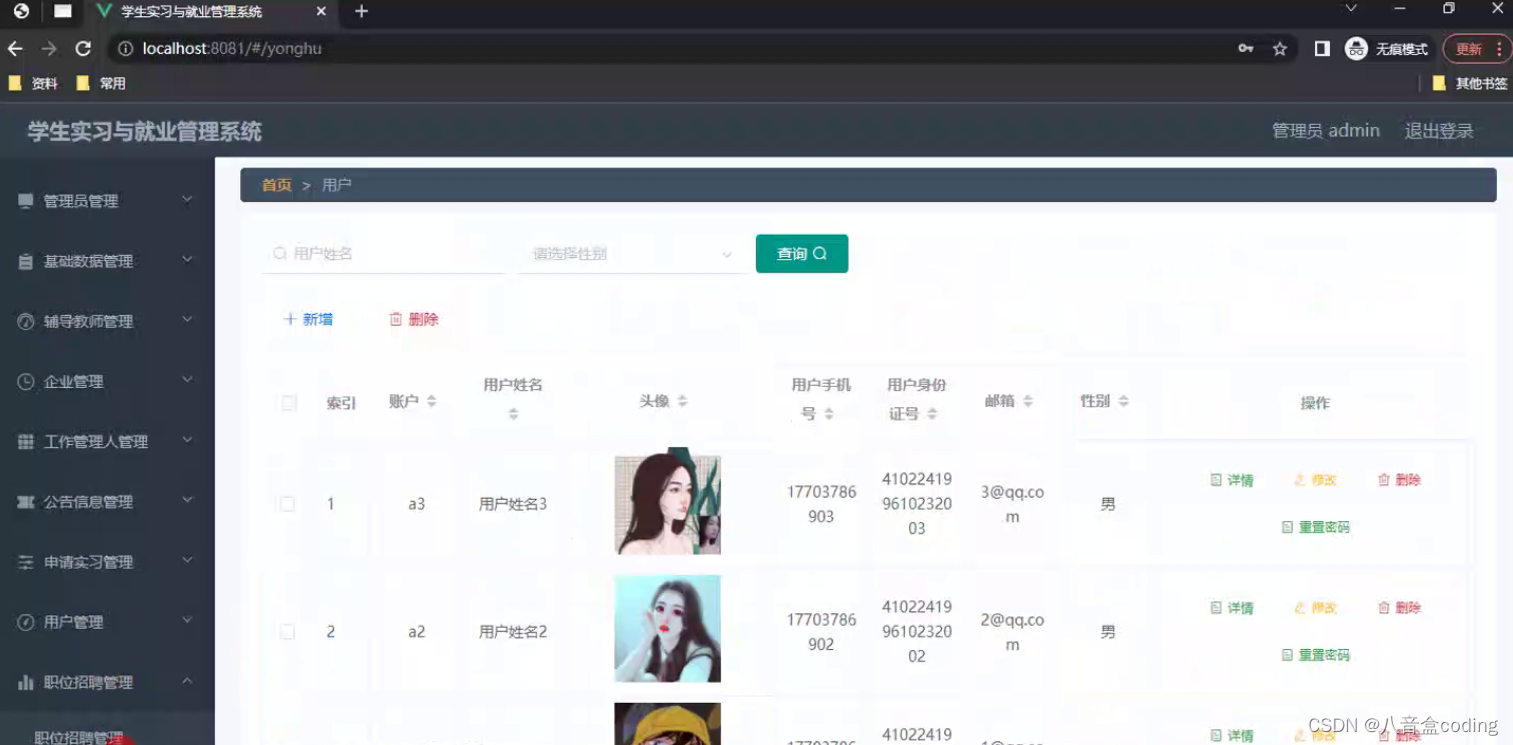Open the avatar thumbnail of 用户姓名2
Image resolution: width=1513 pixels, height=745 pixels.
coord(667,629)
